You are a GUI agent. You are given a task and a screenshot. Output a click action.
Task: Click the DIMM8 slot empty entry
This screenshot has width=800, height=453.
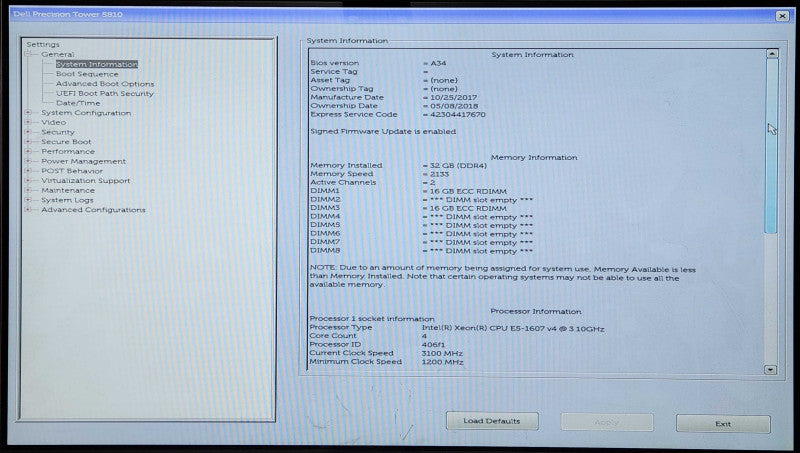tap(481, 251)
